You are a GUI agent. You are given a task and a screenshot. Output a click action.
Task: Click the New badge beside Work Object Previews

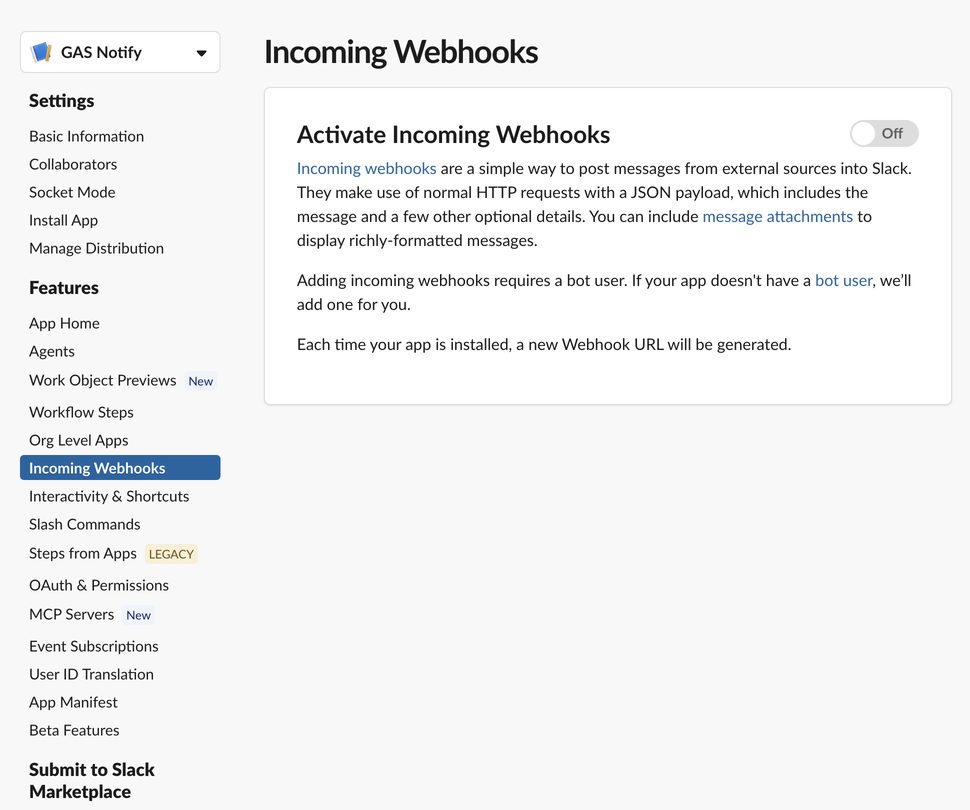point(200,381)
